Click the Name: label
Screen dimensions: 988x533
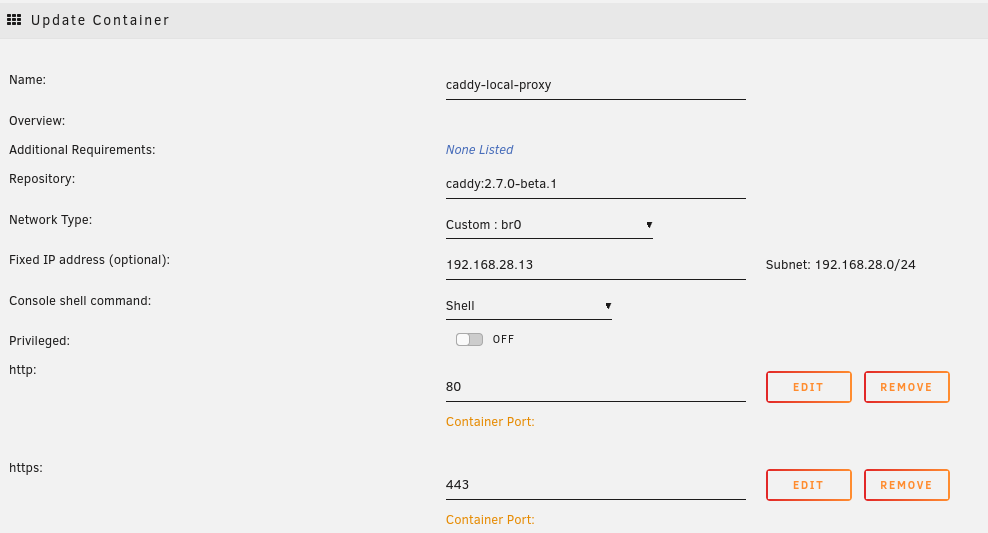click(x=27, y=80)
